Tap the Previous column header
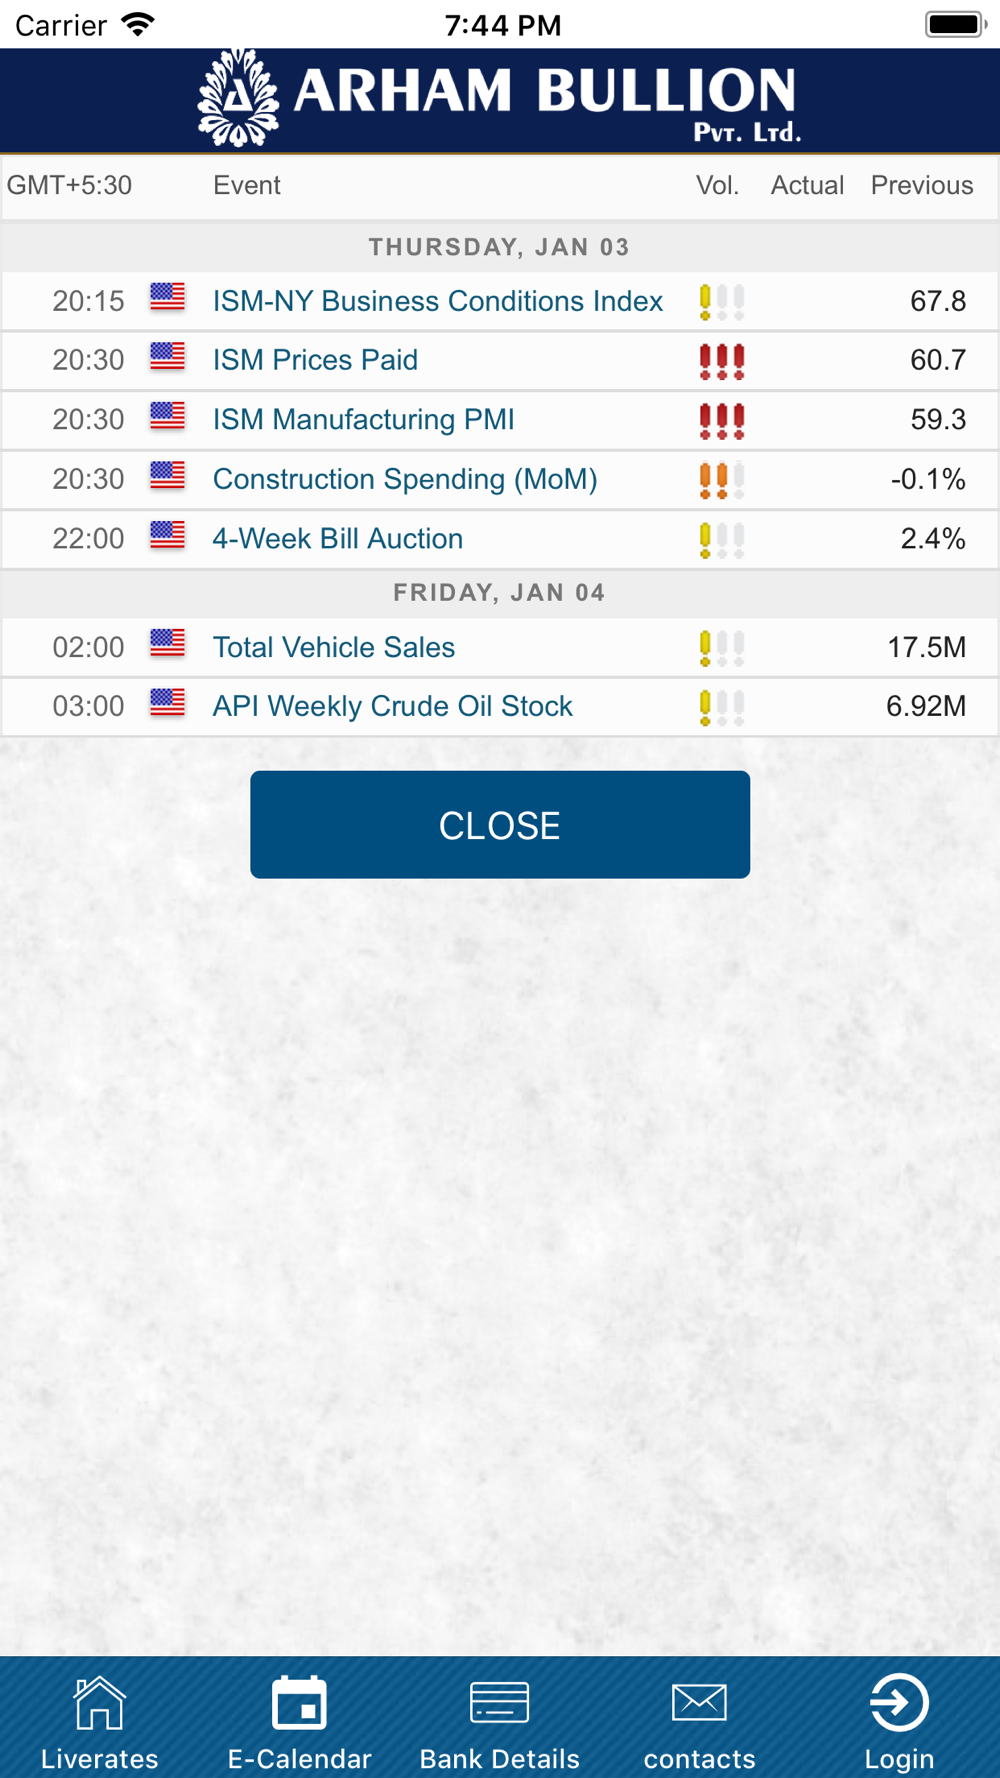1000x1778 pixels. point(921,185)
